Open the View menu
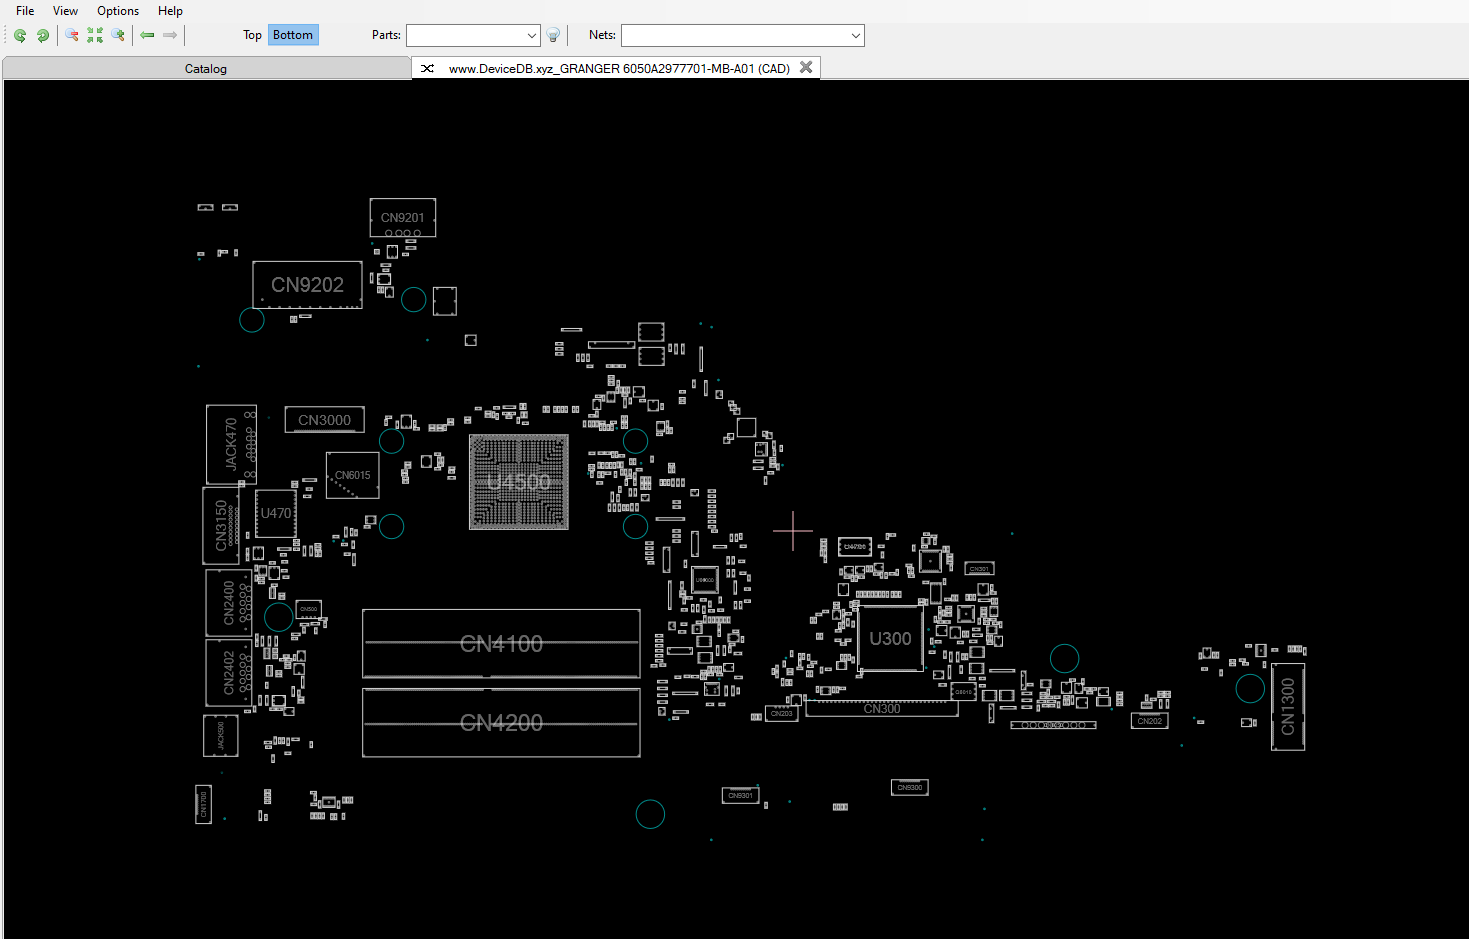Viewport: 1469px width, 939px height. click(65, 11)
